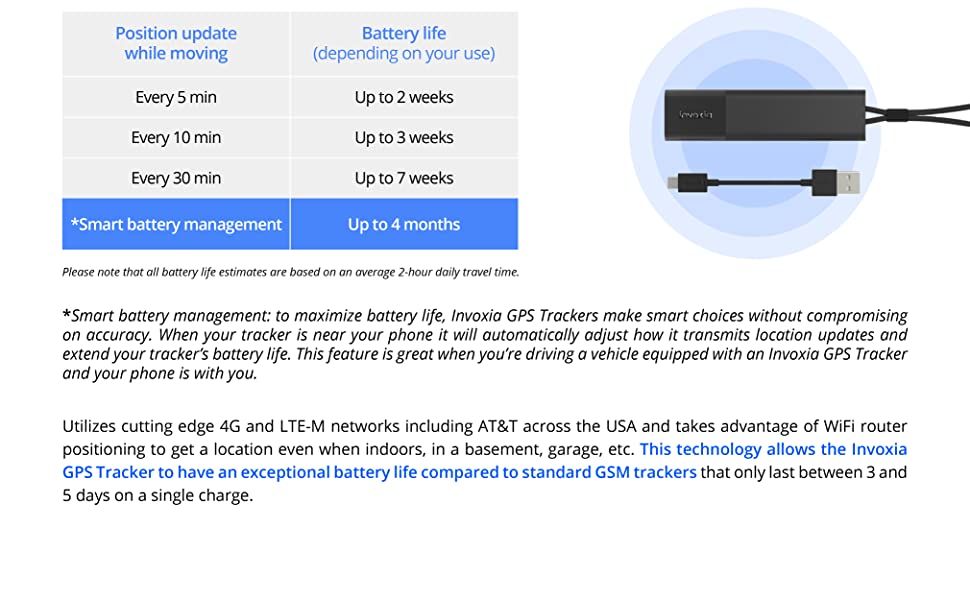Click the Invoxia GPS tracker device image
970x600 pixels.
765,115
